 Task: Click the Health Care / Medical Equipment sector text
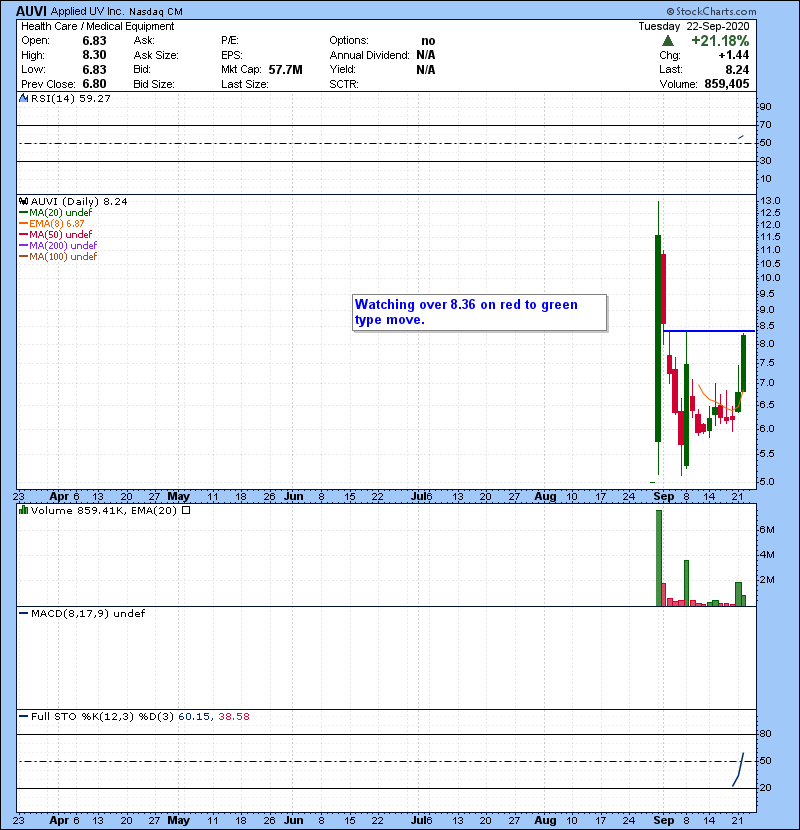click(97, 26)
